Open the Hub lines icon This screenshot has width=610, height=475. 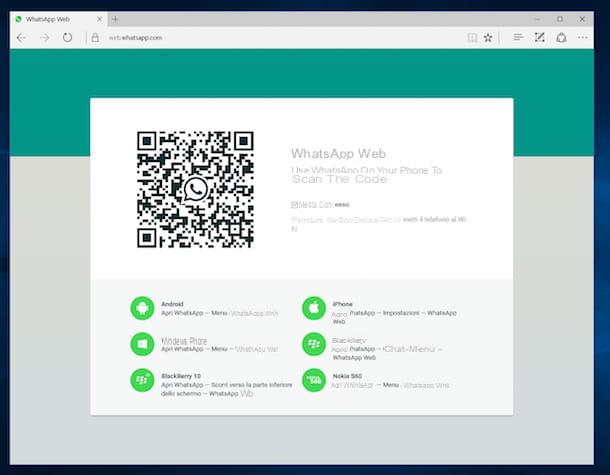click(518, 37)
